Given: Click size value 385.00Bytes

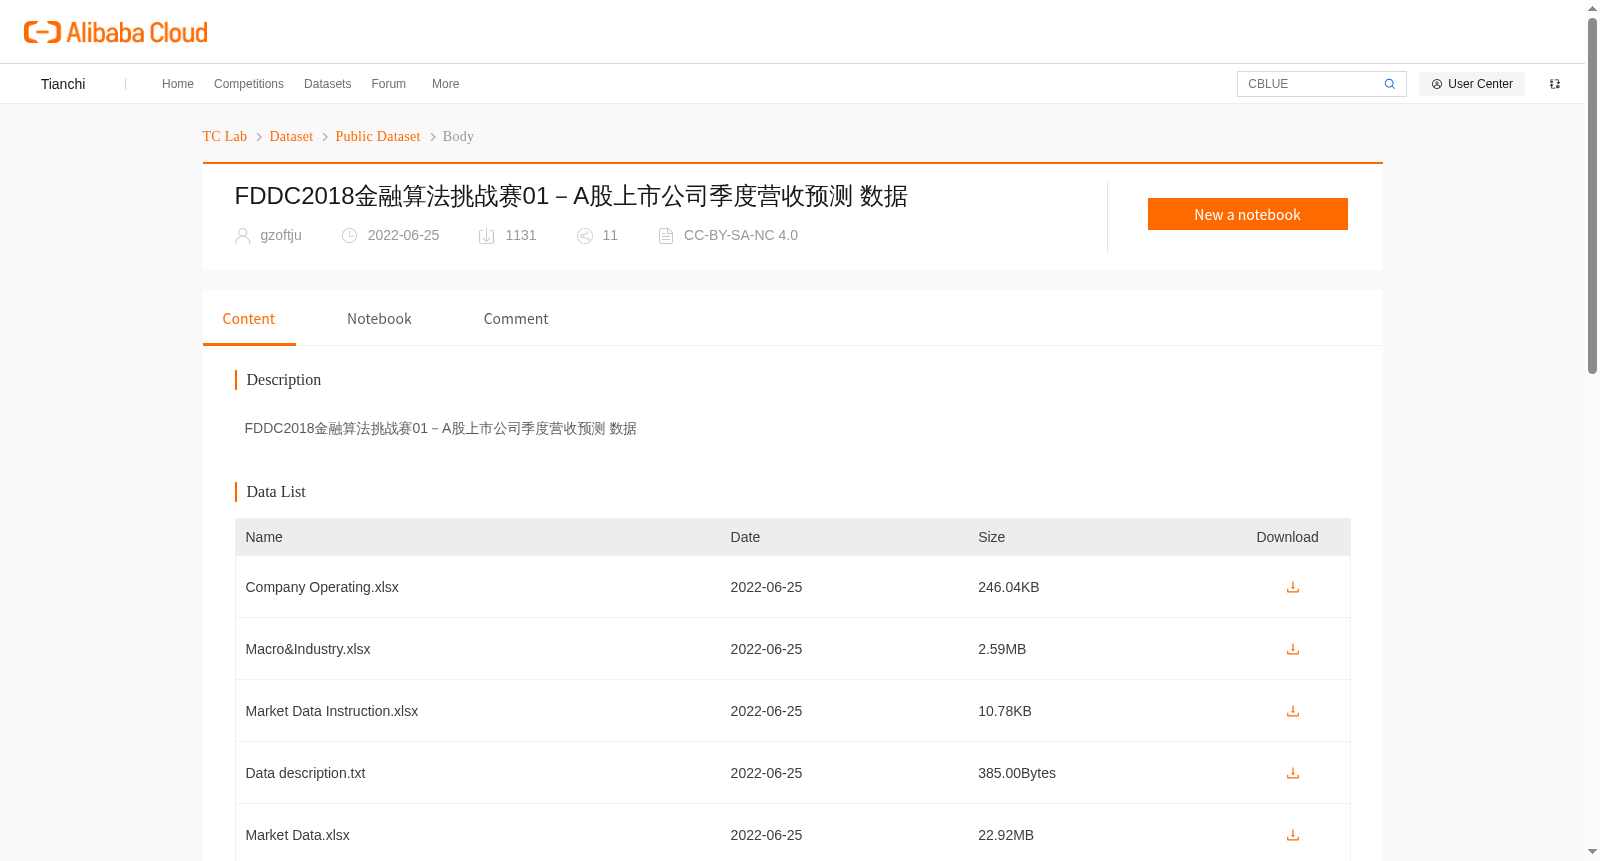Looking at the screenshot, I should click(1017, 773).
